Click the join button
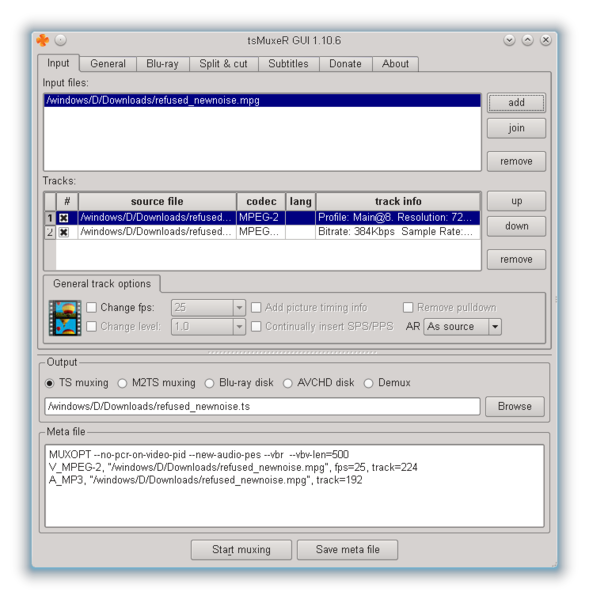The width and height of the screenshot is (589, 599). [x=516, y=128]
